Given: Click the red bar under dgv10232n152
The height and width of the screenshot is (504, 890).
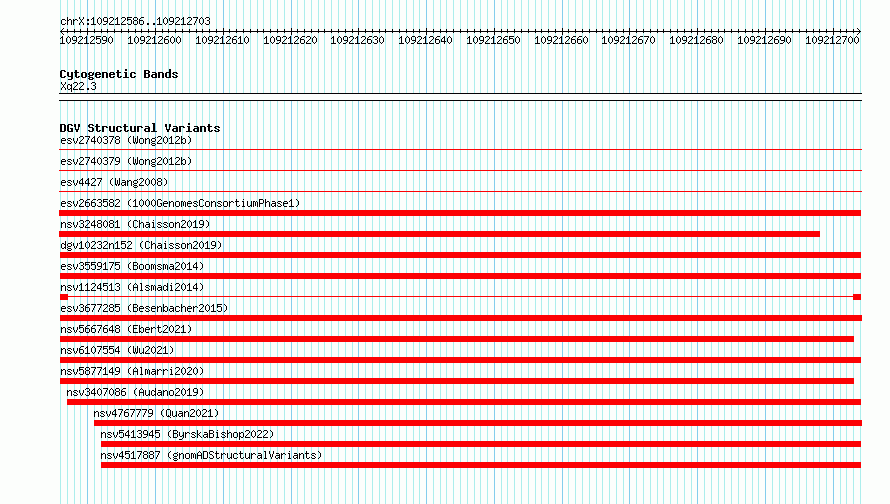Looking at the screenshot, I should tap(460, 255).
